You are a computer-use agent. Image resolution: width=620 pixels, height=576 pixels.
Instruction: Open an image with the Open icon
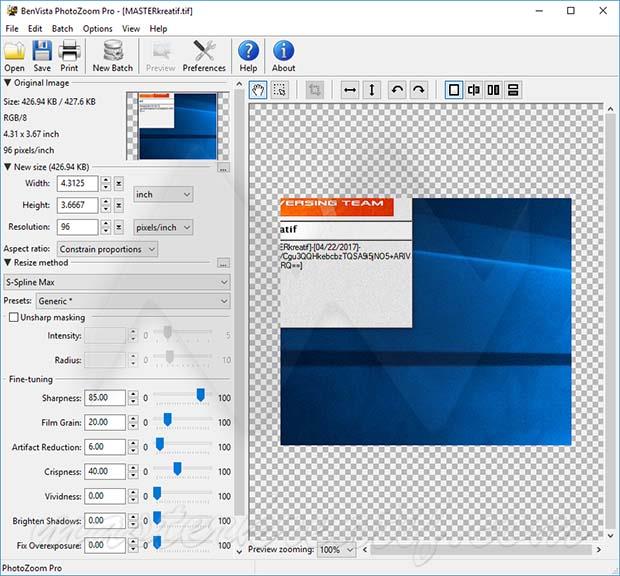pos(14,56)
